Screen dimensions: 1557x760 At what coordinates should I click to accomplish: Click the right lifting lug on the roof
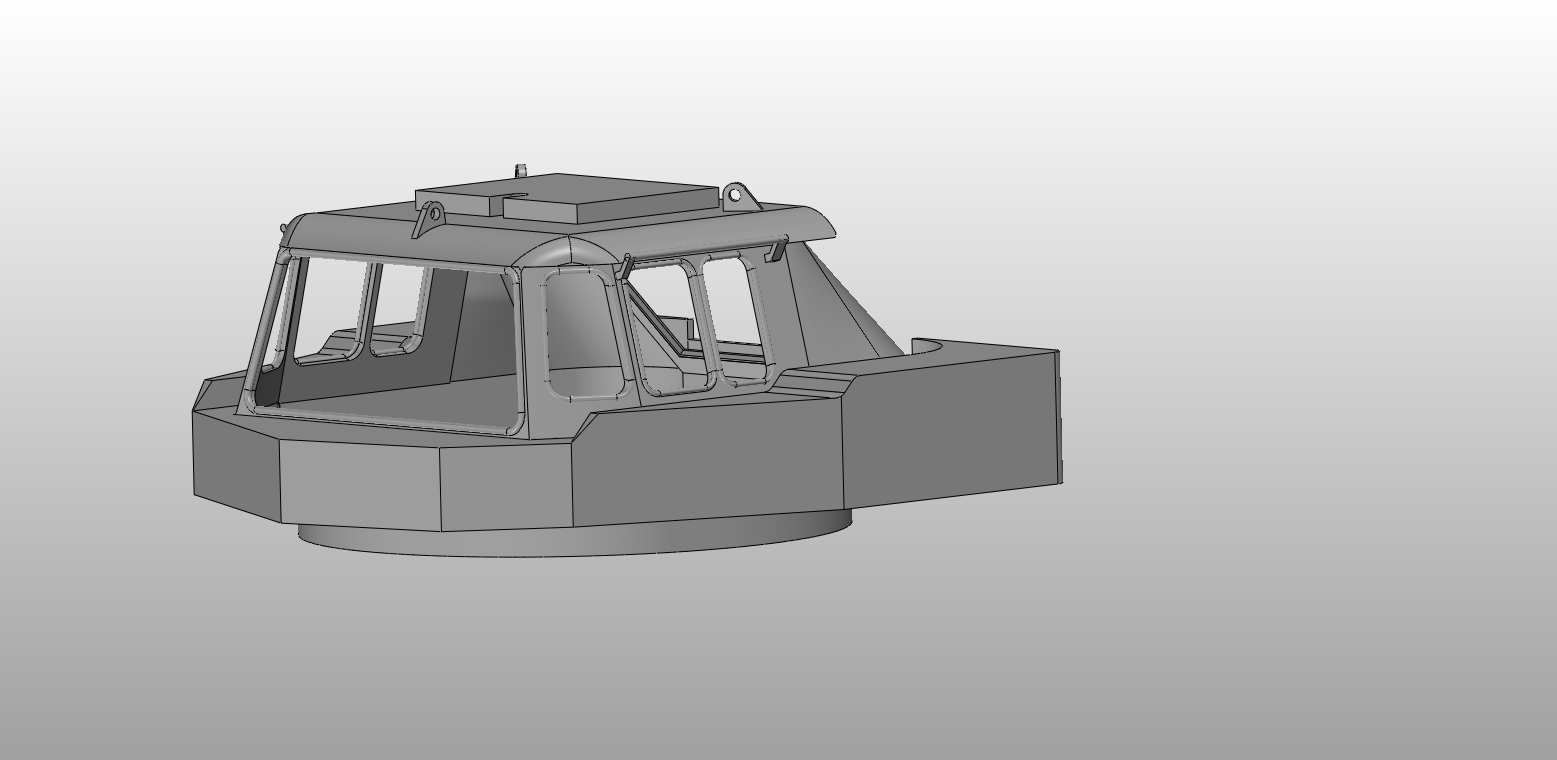(736, 194)
